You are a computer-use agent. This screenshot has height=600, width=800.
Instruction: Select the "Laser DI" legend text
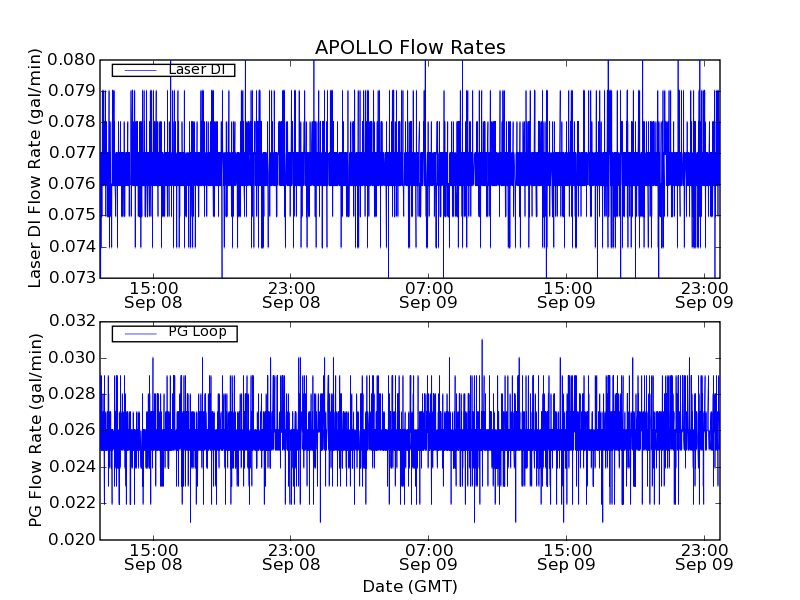coord(196,70)
